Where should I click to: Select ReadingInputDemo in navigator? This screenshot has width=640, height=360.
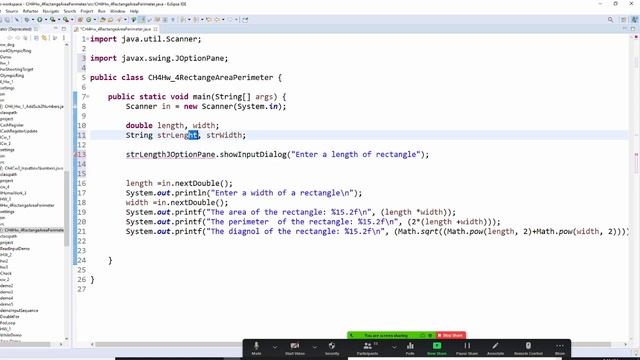pos(15,249)
